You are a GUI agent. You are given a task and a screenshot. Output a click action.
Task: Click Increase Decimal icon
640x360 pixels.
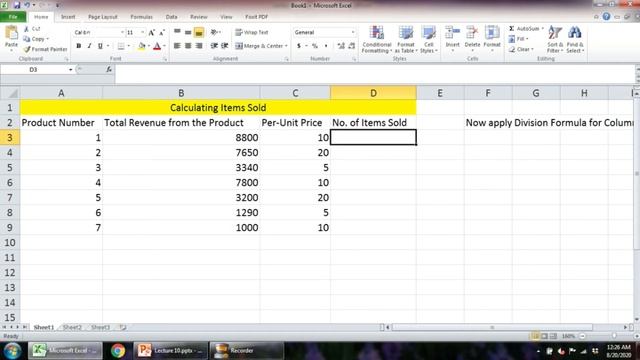point(341,46)
